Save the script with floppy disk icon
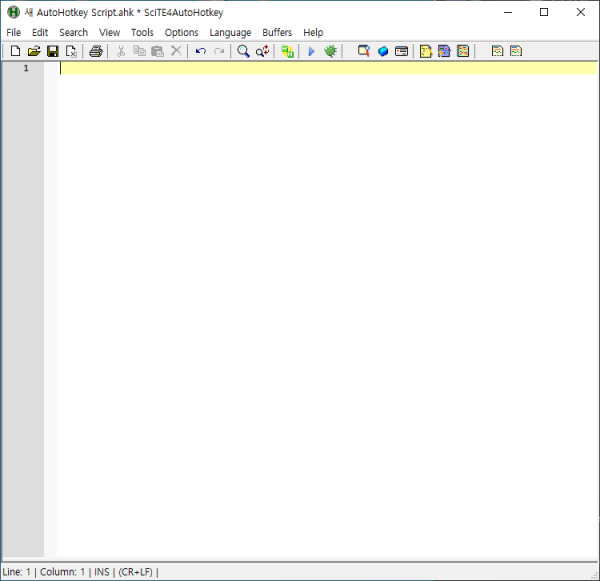 (x=52, y=51)
